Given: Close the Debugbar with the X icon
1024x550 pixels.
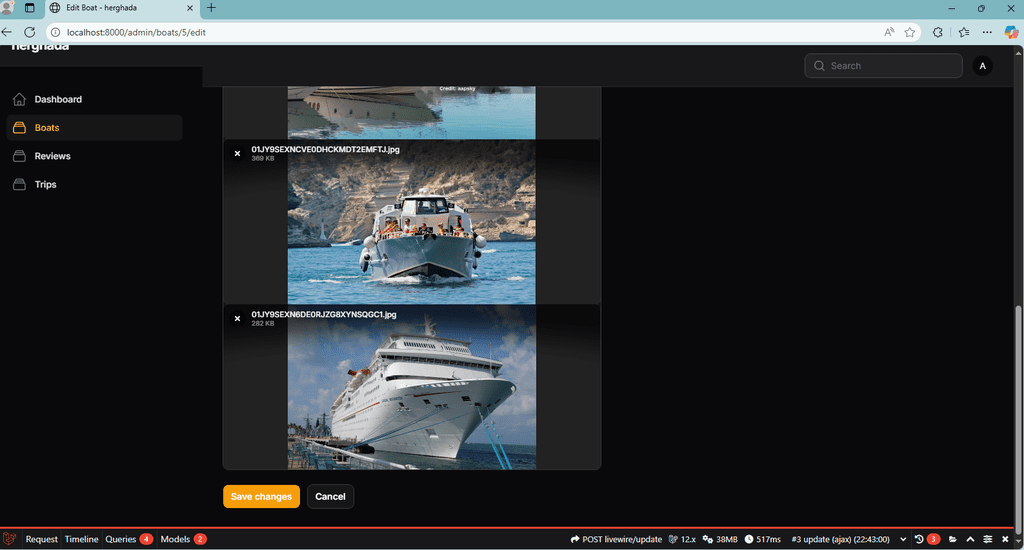Looking at the screenshot, I should pos(1006,540).
